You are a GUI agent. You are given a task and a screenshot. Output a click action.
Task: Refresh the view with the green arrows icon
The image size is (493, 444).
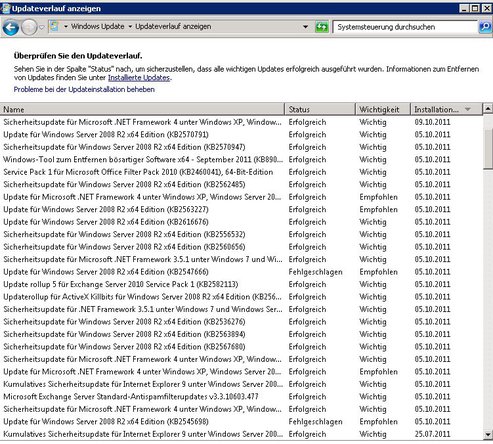(x=322, y=27)
